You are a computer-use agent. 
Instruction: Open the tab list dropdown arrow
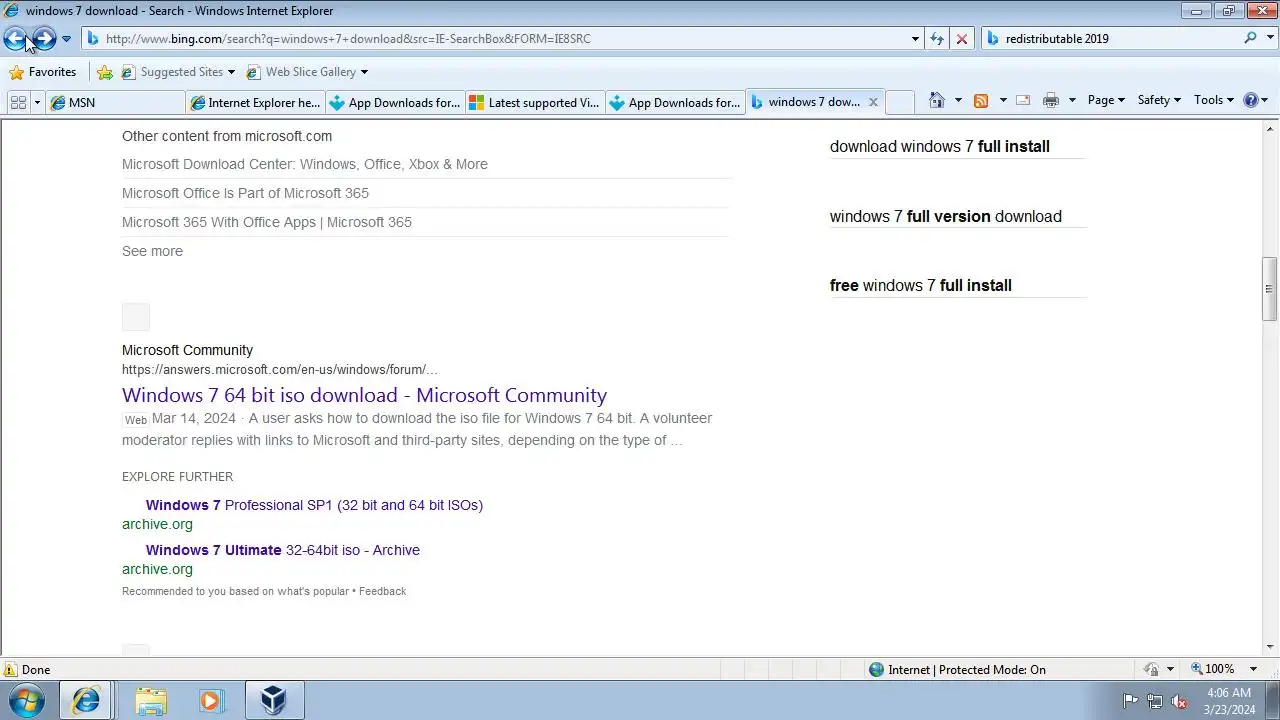[x=37, y=102]
